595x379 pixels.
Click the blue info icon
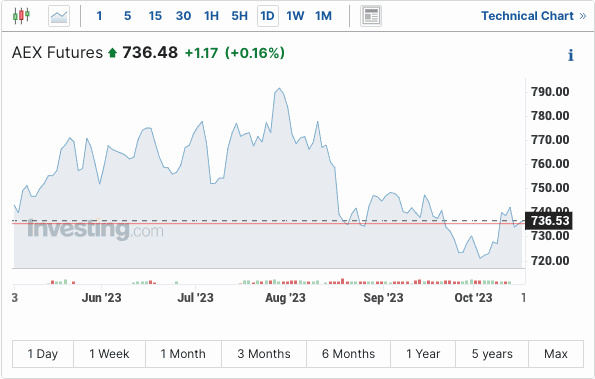[570, 55]
